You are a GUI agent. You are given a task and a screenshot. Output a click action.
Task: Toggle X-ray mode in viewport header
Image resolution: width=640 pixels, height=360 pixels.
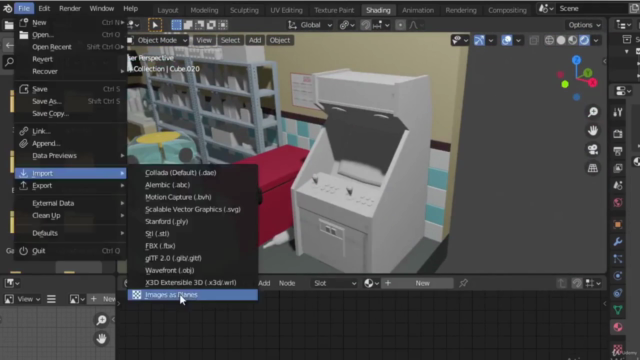[x=533, y=40]
